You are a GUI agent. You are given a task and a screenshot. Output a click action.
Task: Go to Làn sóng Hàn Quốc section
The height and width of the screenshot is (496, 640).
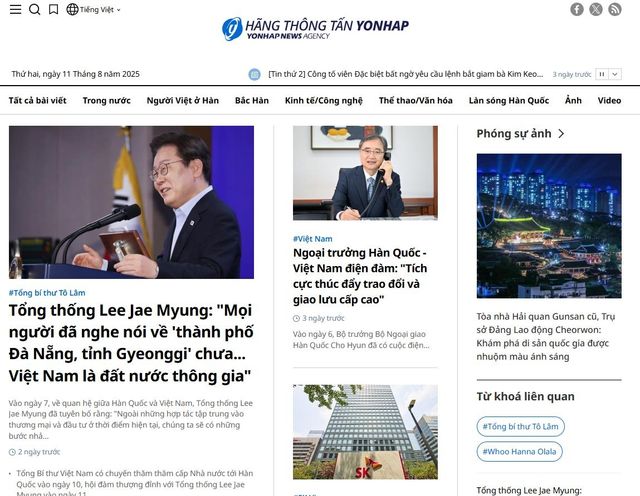(508, 101)
